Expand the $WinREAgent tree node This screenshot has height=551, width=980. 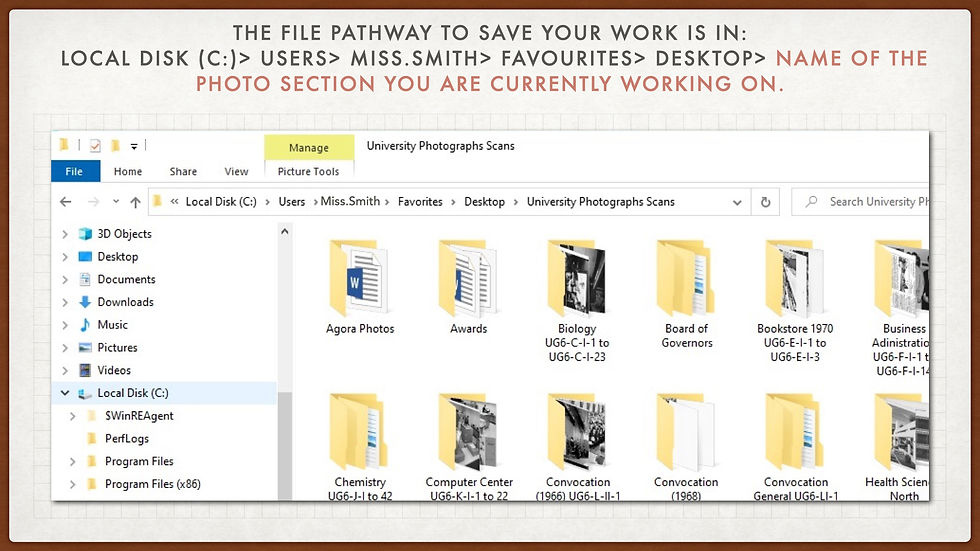coord(72,416)
